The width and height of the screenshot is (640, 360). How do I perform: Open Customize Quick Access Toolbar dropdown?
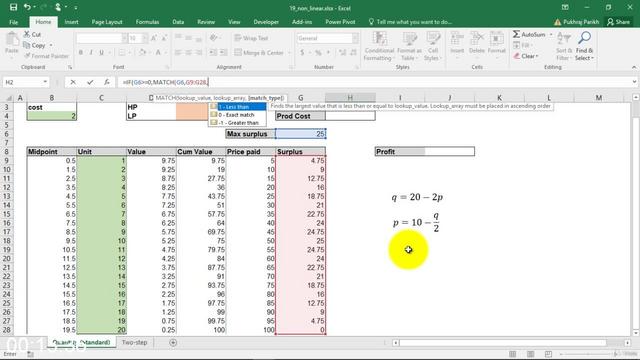point(76,7)
